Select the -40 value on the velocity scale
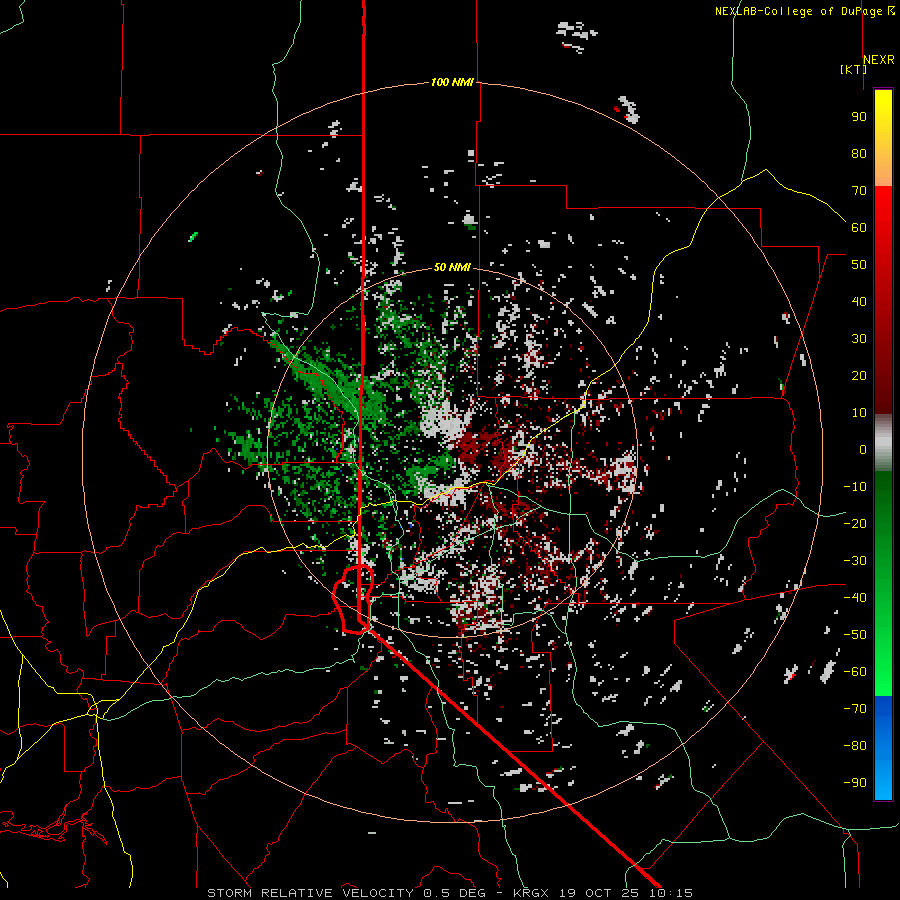 click(x=855, y=598)
